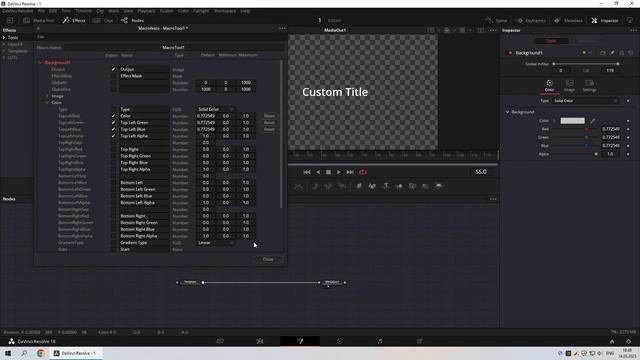Reset values in Color row

click(269, 116)
